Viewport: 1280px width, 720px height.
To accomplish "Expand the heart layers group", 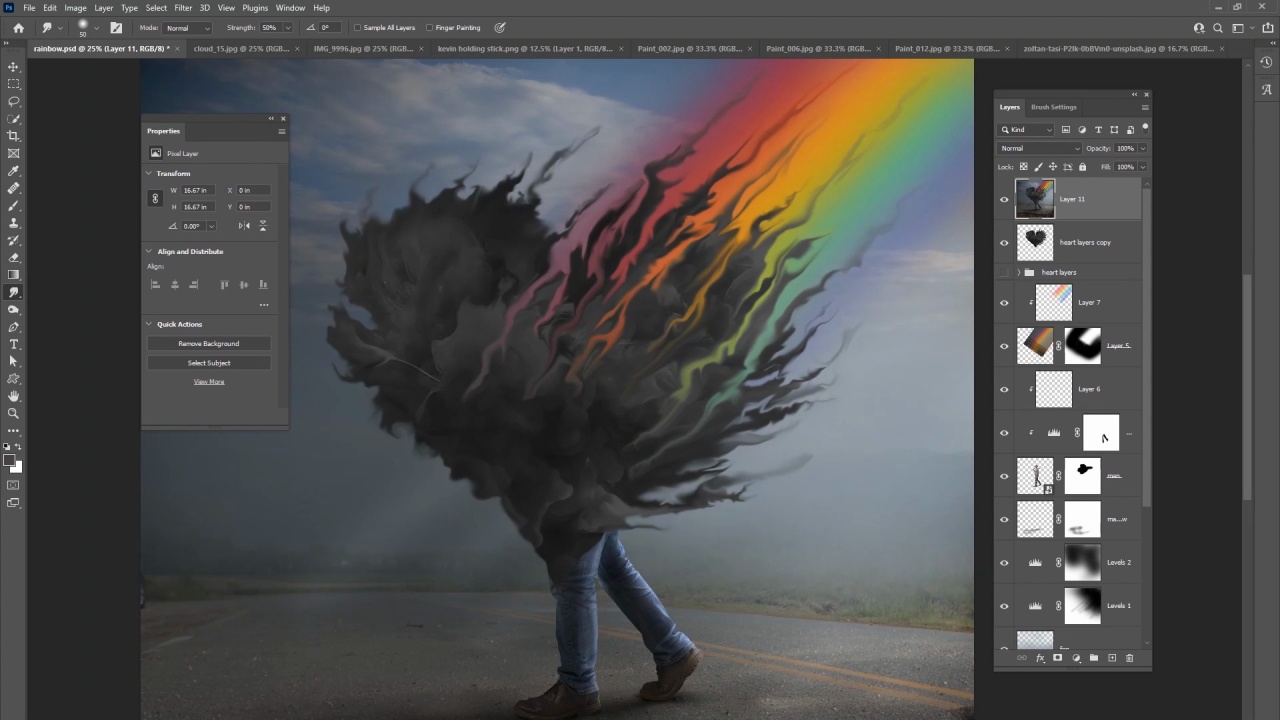I will click(1018, 272).
